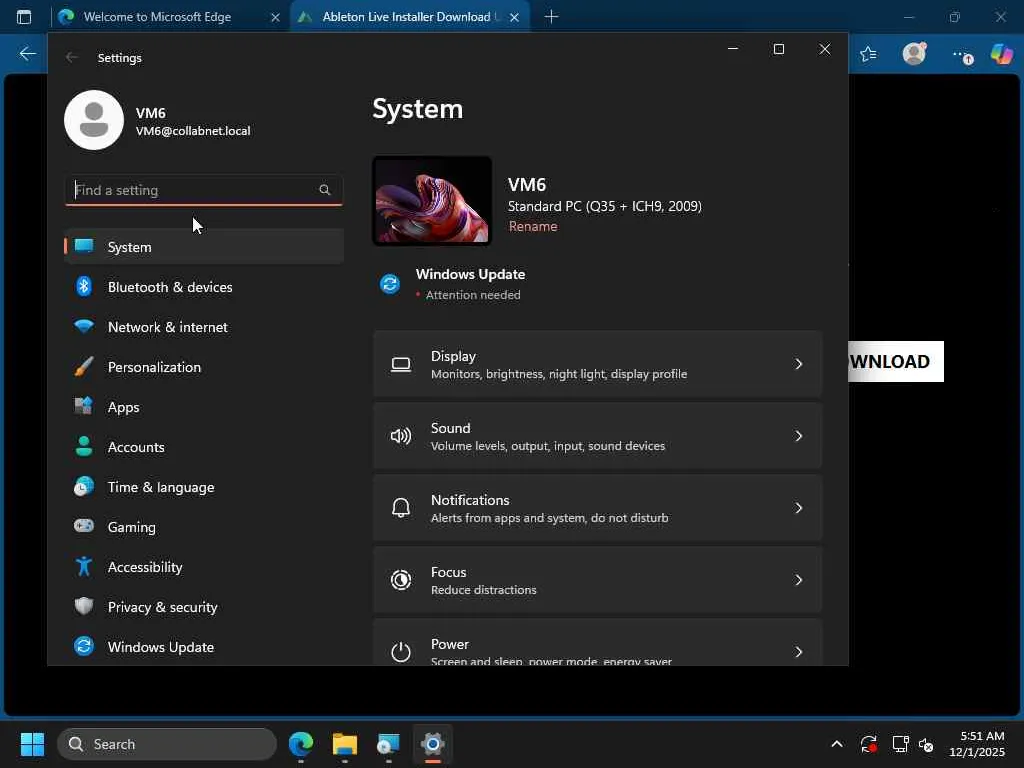Go to Accounts settings

click(x=136, y=447)
